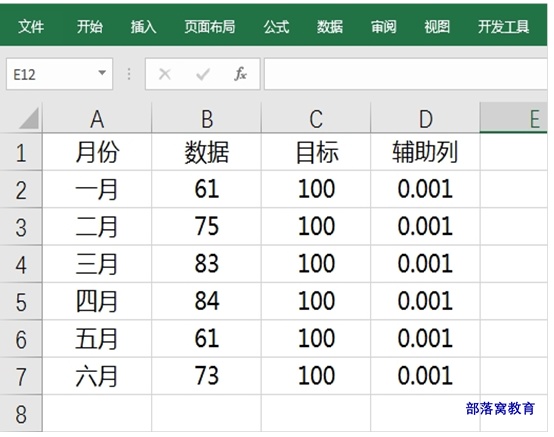Select column E header
Screen dimensions: 554x437
pos(514,119)
